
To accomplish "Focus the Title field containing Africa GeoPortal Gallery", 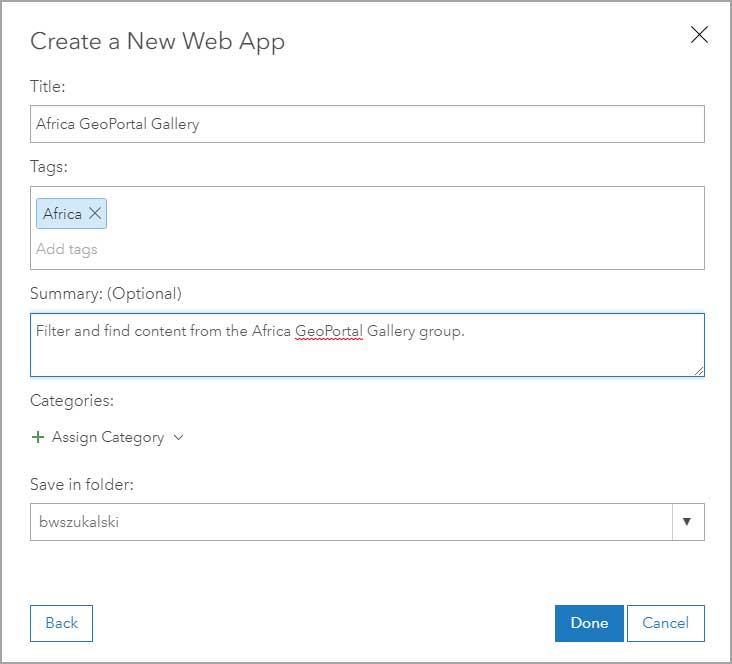I will [367, 124].
